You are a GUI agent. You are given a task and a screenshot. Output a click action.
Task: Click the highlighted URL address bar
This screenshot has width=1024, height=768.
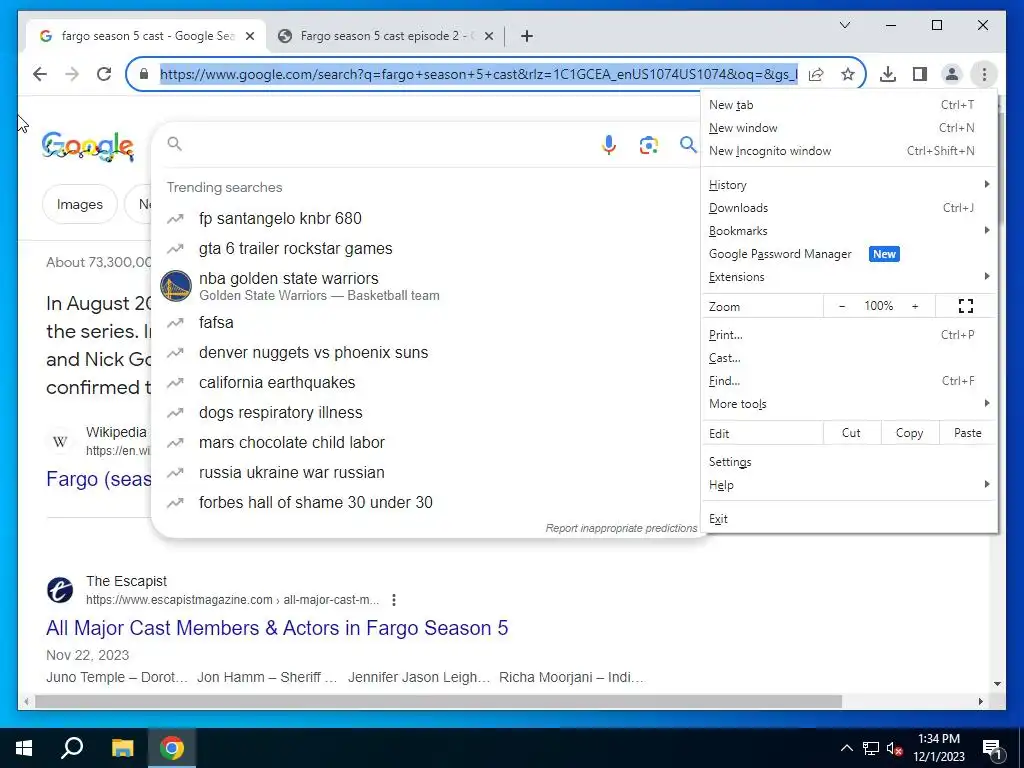pos(479,74)
